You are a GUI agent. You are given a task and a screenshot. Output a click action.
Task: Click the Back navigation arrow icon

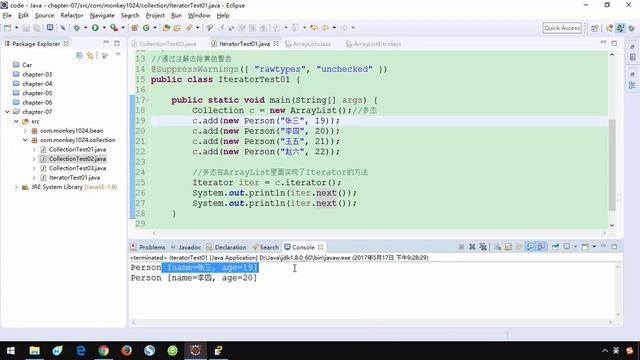pos(325,28)
